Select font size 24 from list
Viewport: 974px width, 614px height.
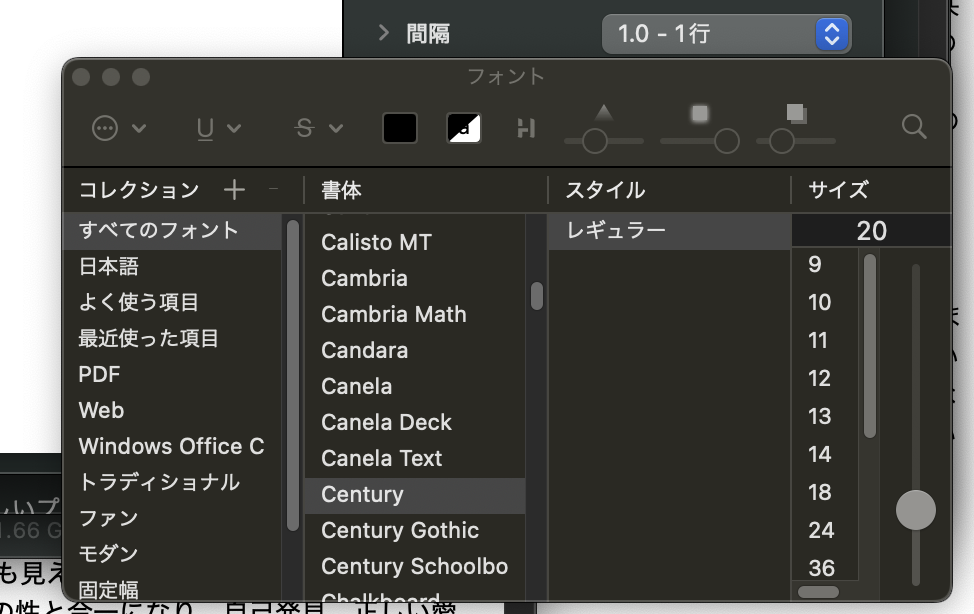pyautogui.click(x=821, y=530)
